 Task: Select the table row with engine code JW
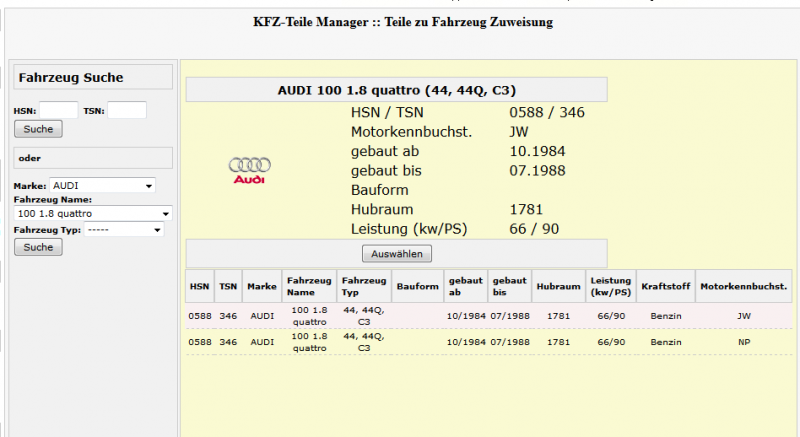coord(489,316)
